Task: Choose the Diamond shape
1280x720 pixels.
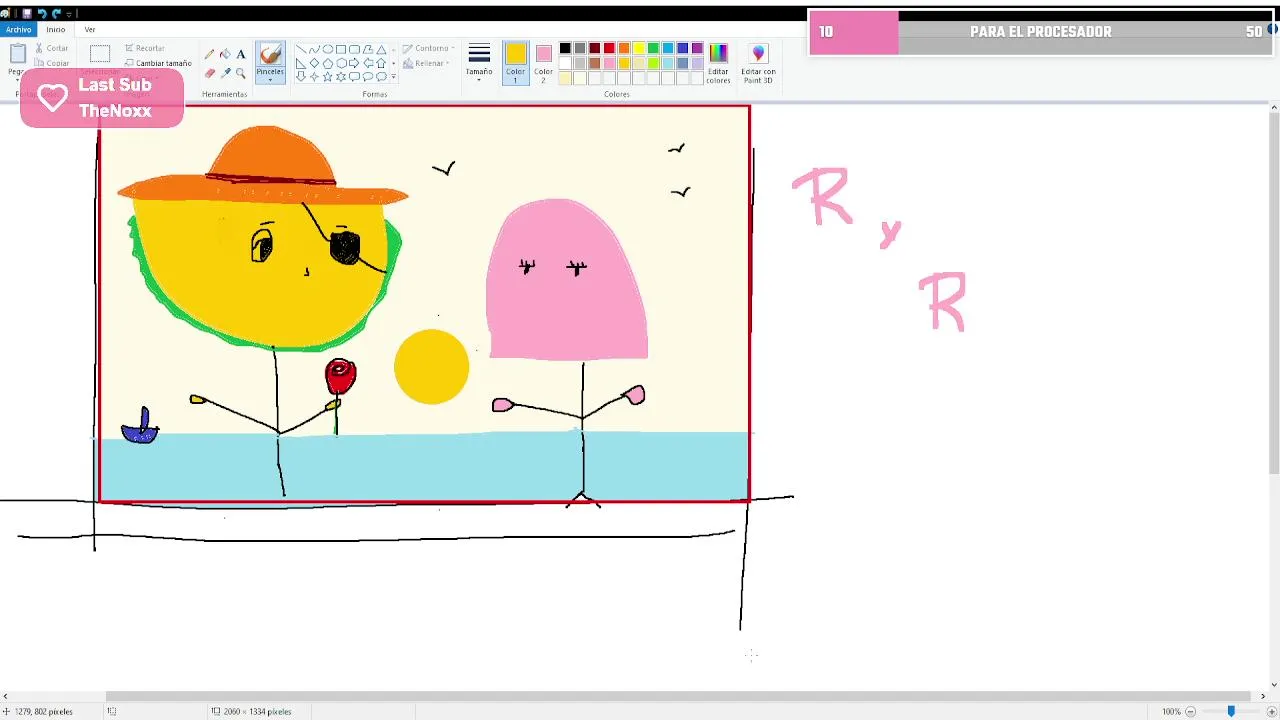Action: tap(314, 63)
